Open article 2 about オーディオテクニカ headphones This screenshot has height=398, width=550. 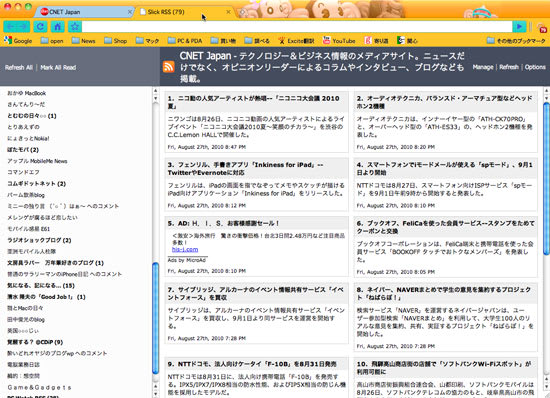(444, 102)
